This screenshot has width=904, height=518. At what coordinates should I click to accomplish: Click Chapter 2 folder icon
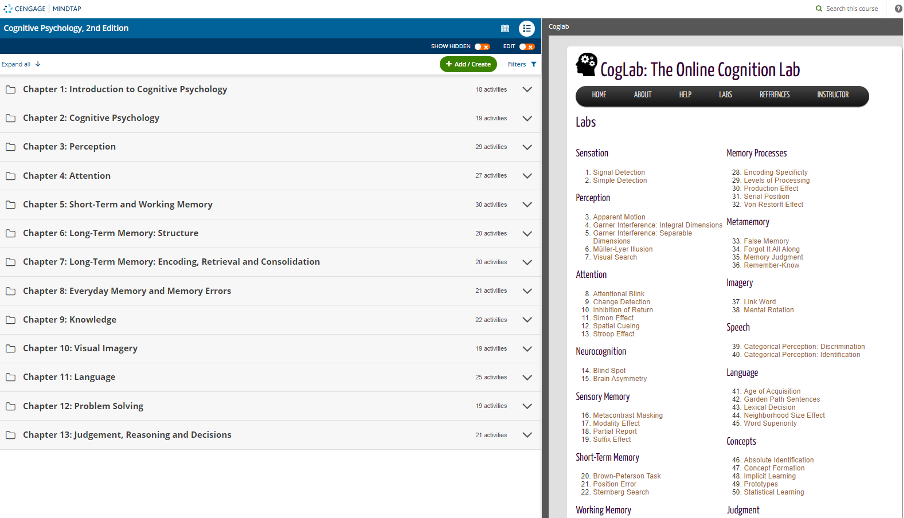click(x=10, y=118)
